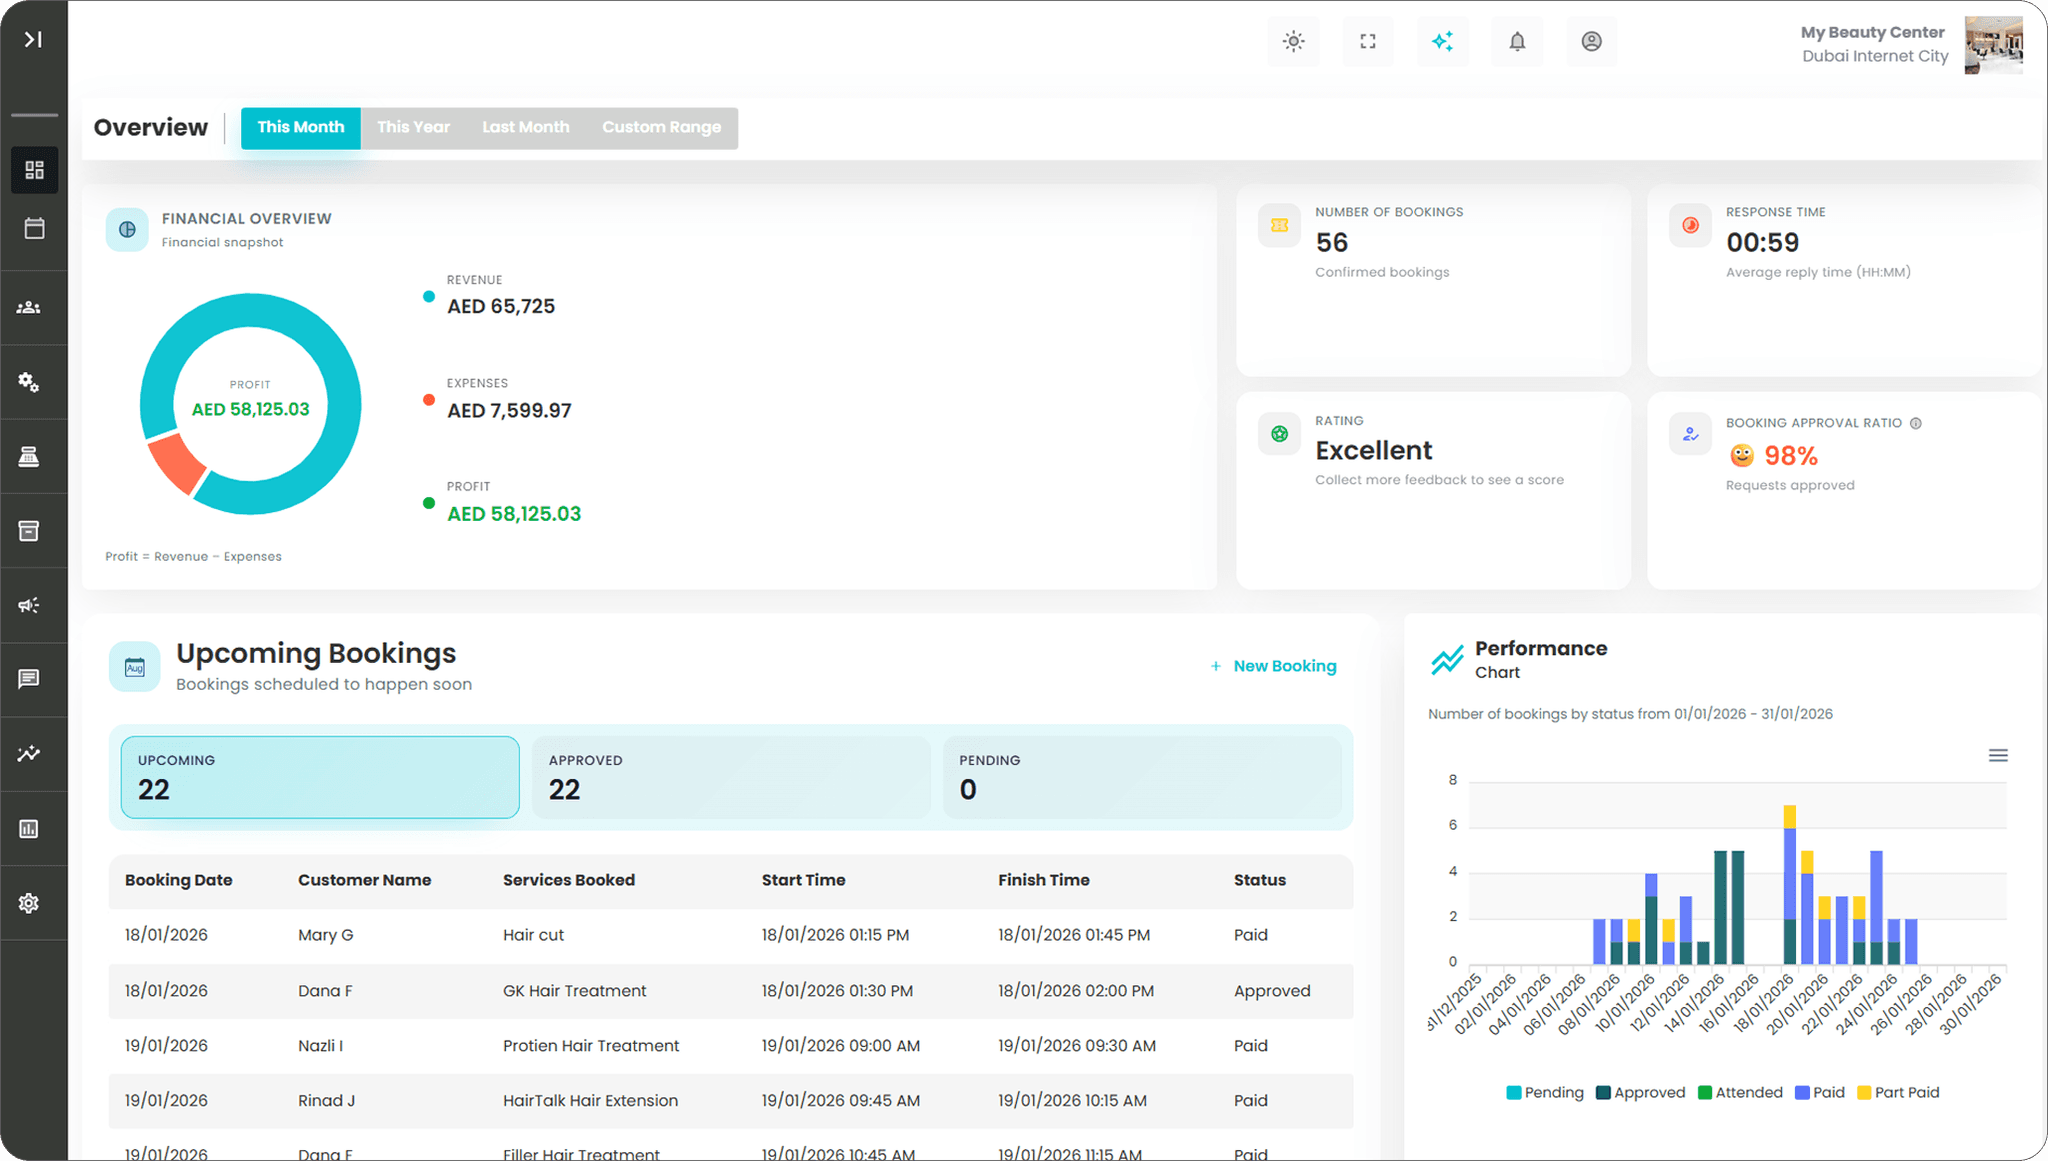Open the chat messages icon in the sidebar
This screenshot has height=1161, width=2048.
[x=34, y=679]
